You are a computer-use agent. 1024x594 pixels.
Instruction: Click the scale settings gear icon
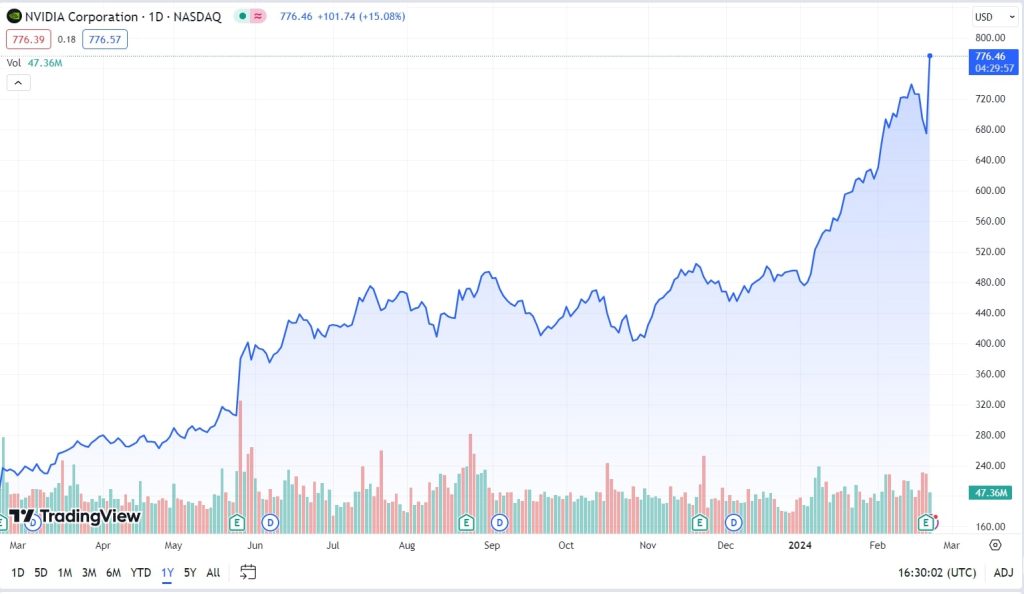(x=994, y=545)
